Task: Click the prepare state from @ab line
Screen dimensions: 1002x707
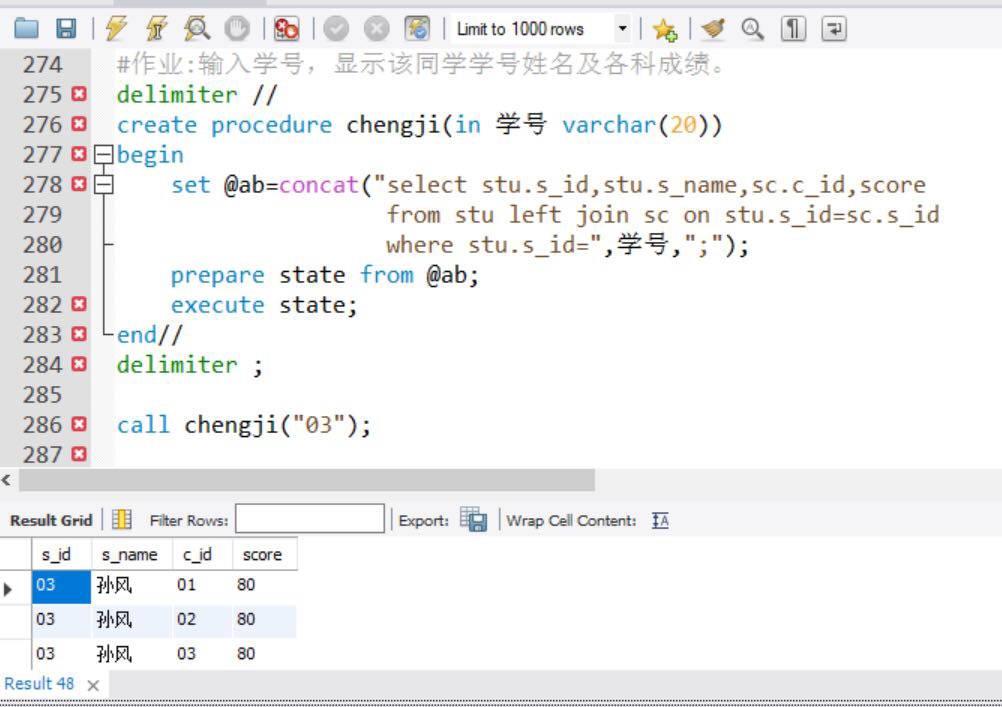Action: pos(325,275)
